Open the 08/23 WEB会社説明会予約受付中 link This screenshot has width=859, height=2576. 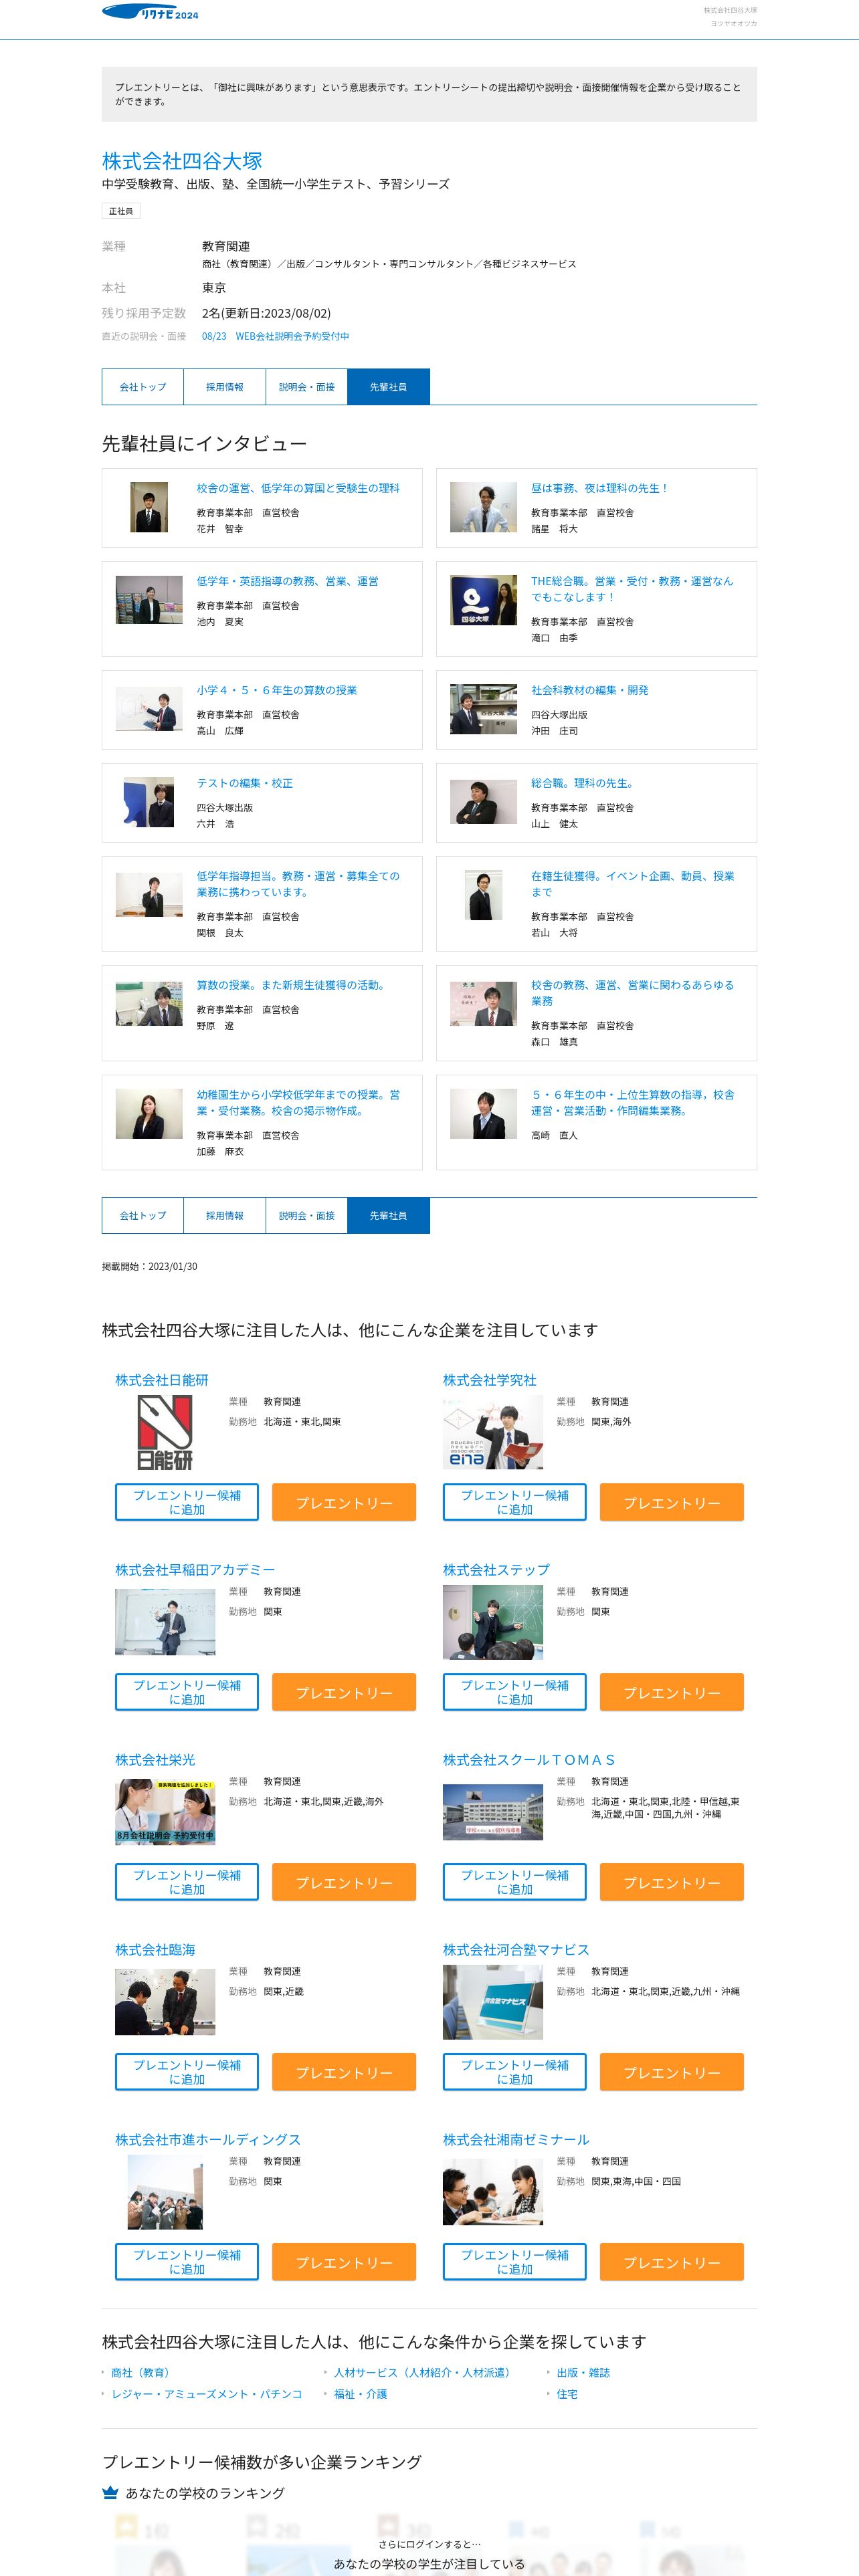click(x=275, y=336)
